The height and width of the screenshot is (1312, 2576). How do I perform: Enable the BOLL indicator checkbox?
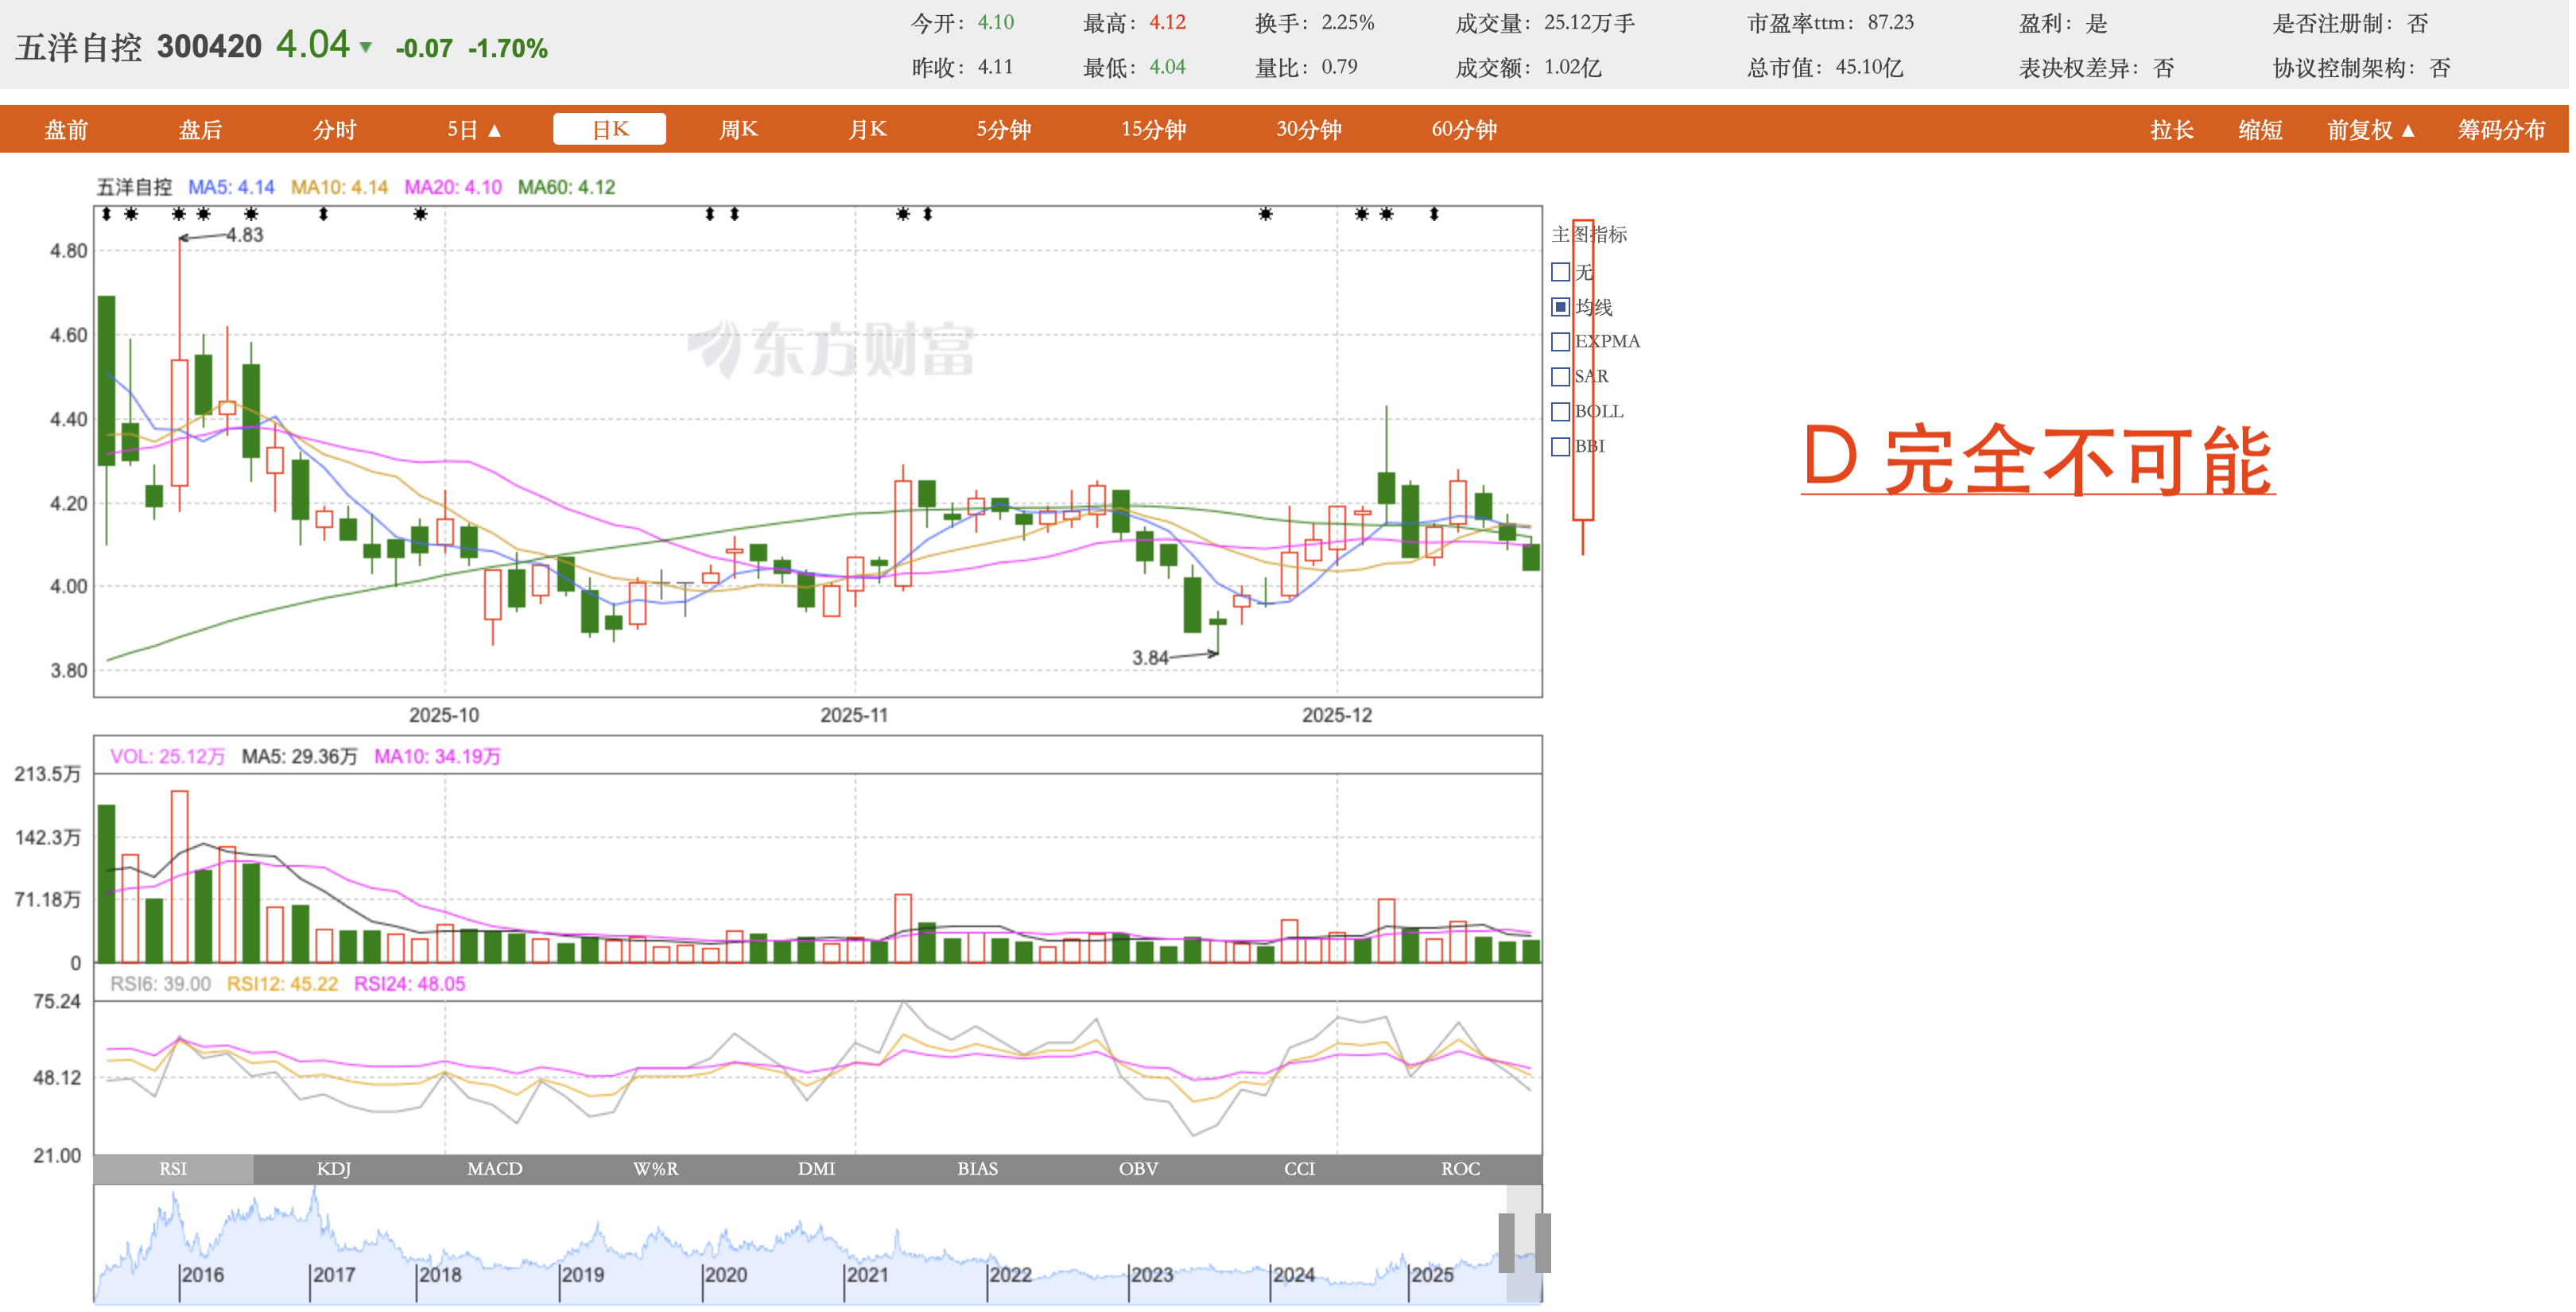click(1560, 412)
